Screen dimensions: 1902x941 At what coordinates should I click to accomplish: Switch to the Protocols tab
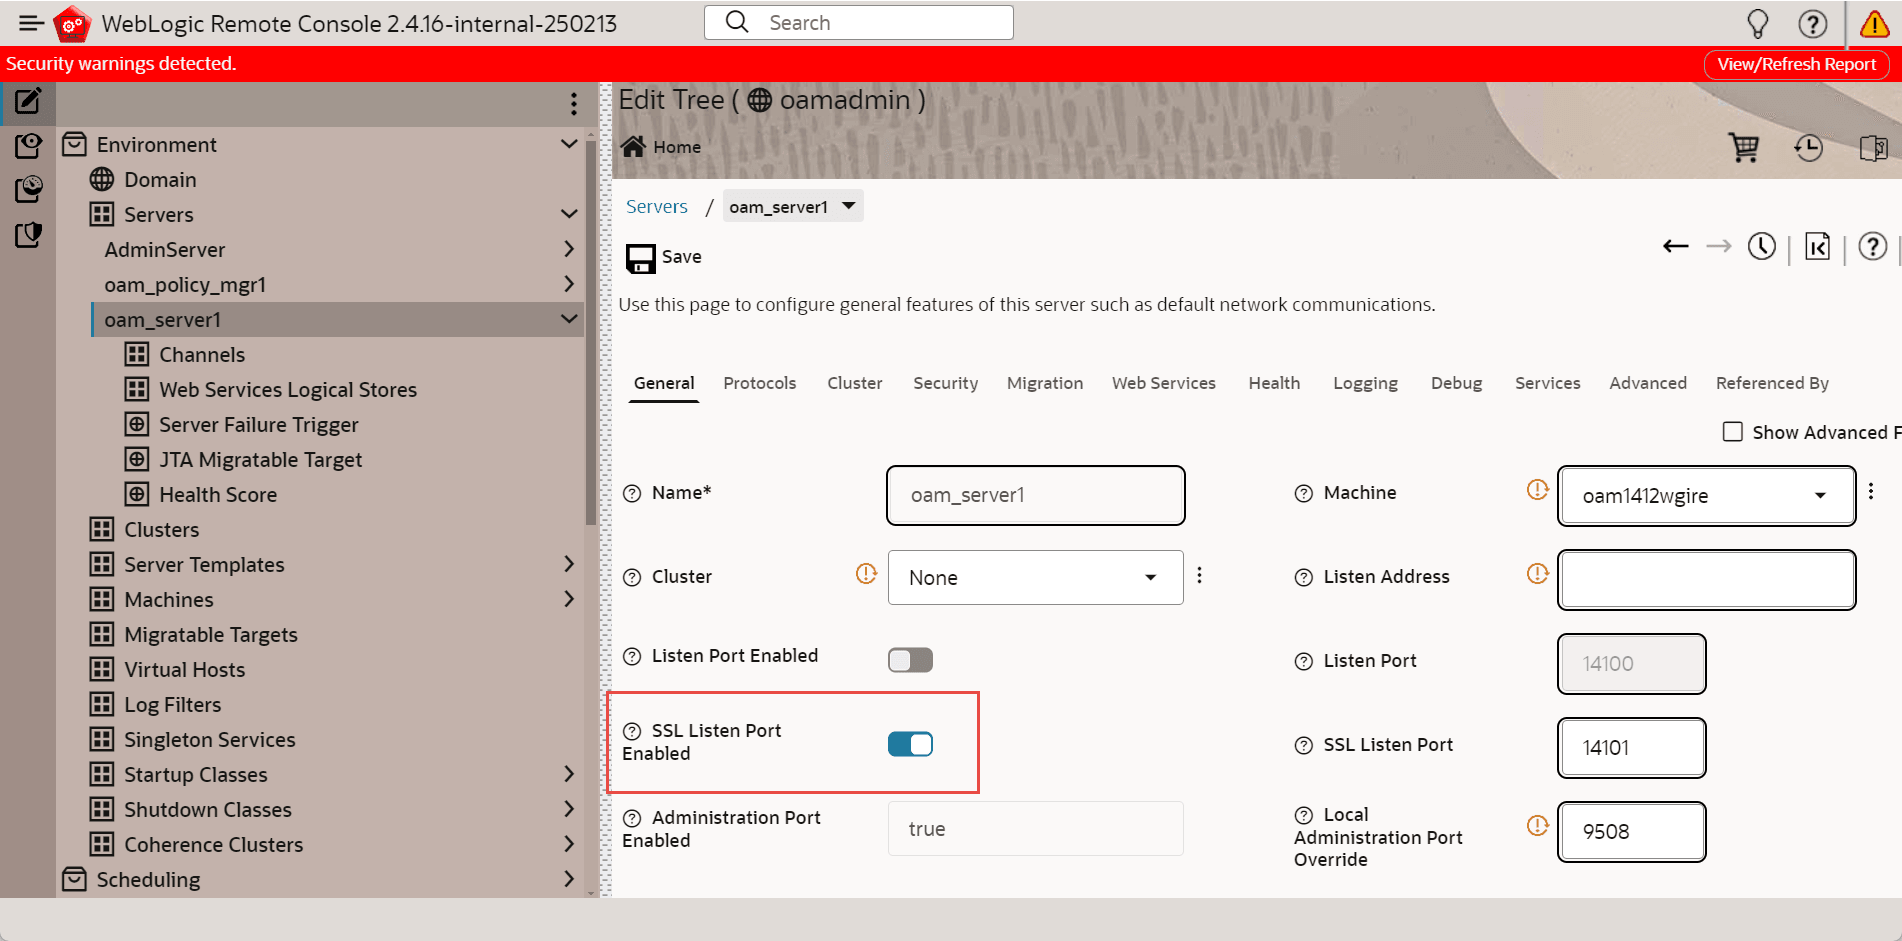coord(760,383)
